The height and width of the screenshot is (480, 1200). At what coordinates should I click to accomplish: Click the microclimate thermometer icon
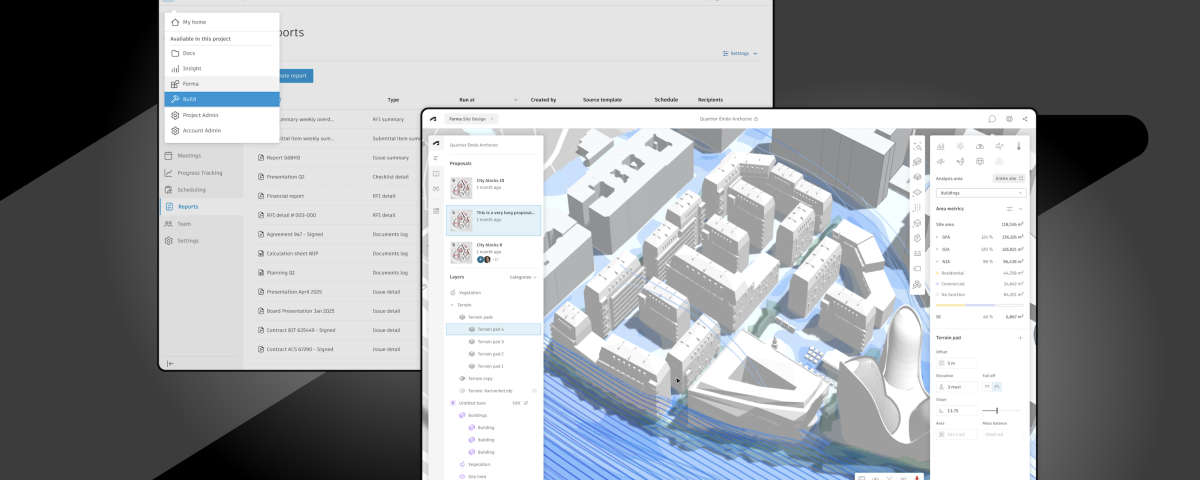(x=1018, y=146)
